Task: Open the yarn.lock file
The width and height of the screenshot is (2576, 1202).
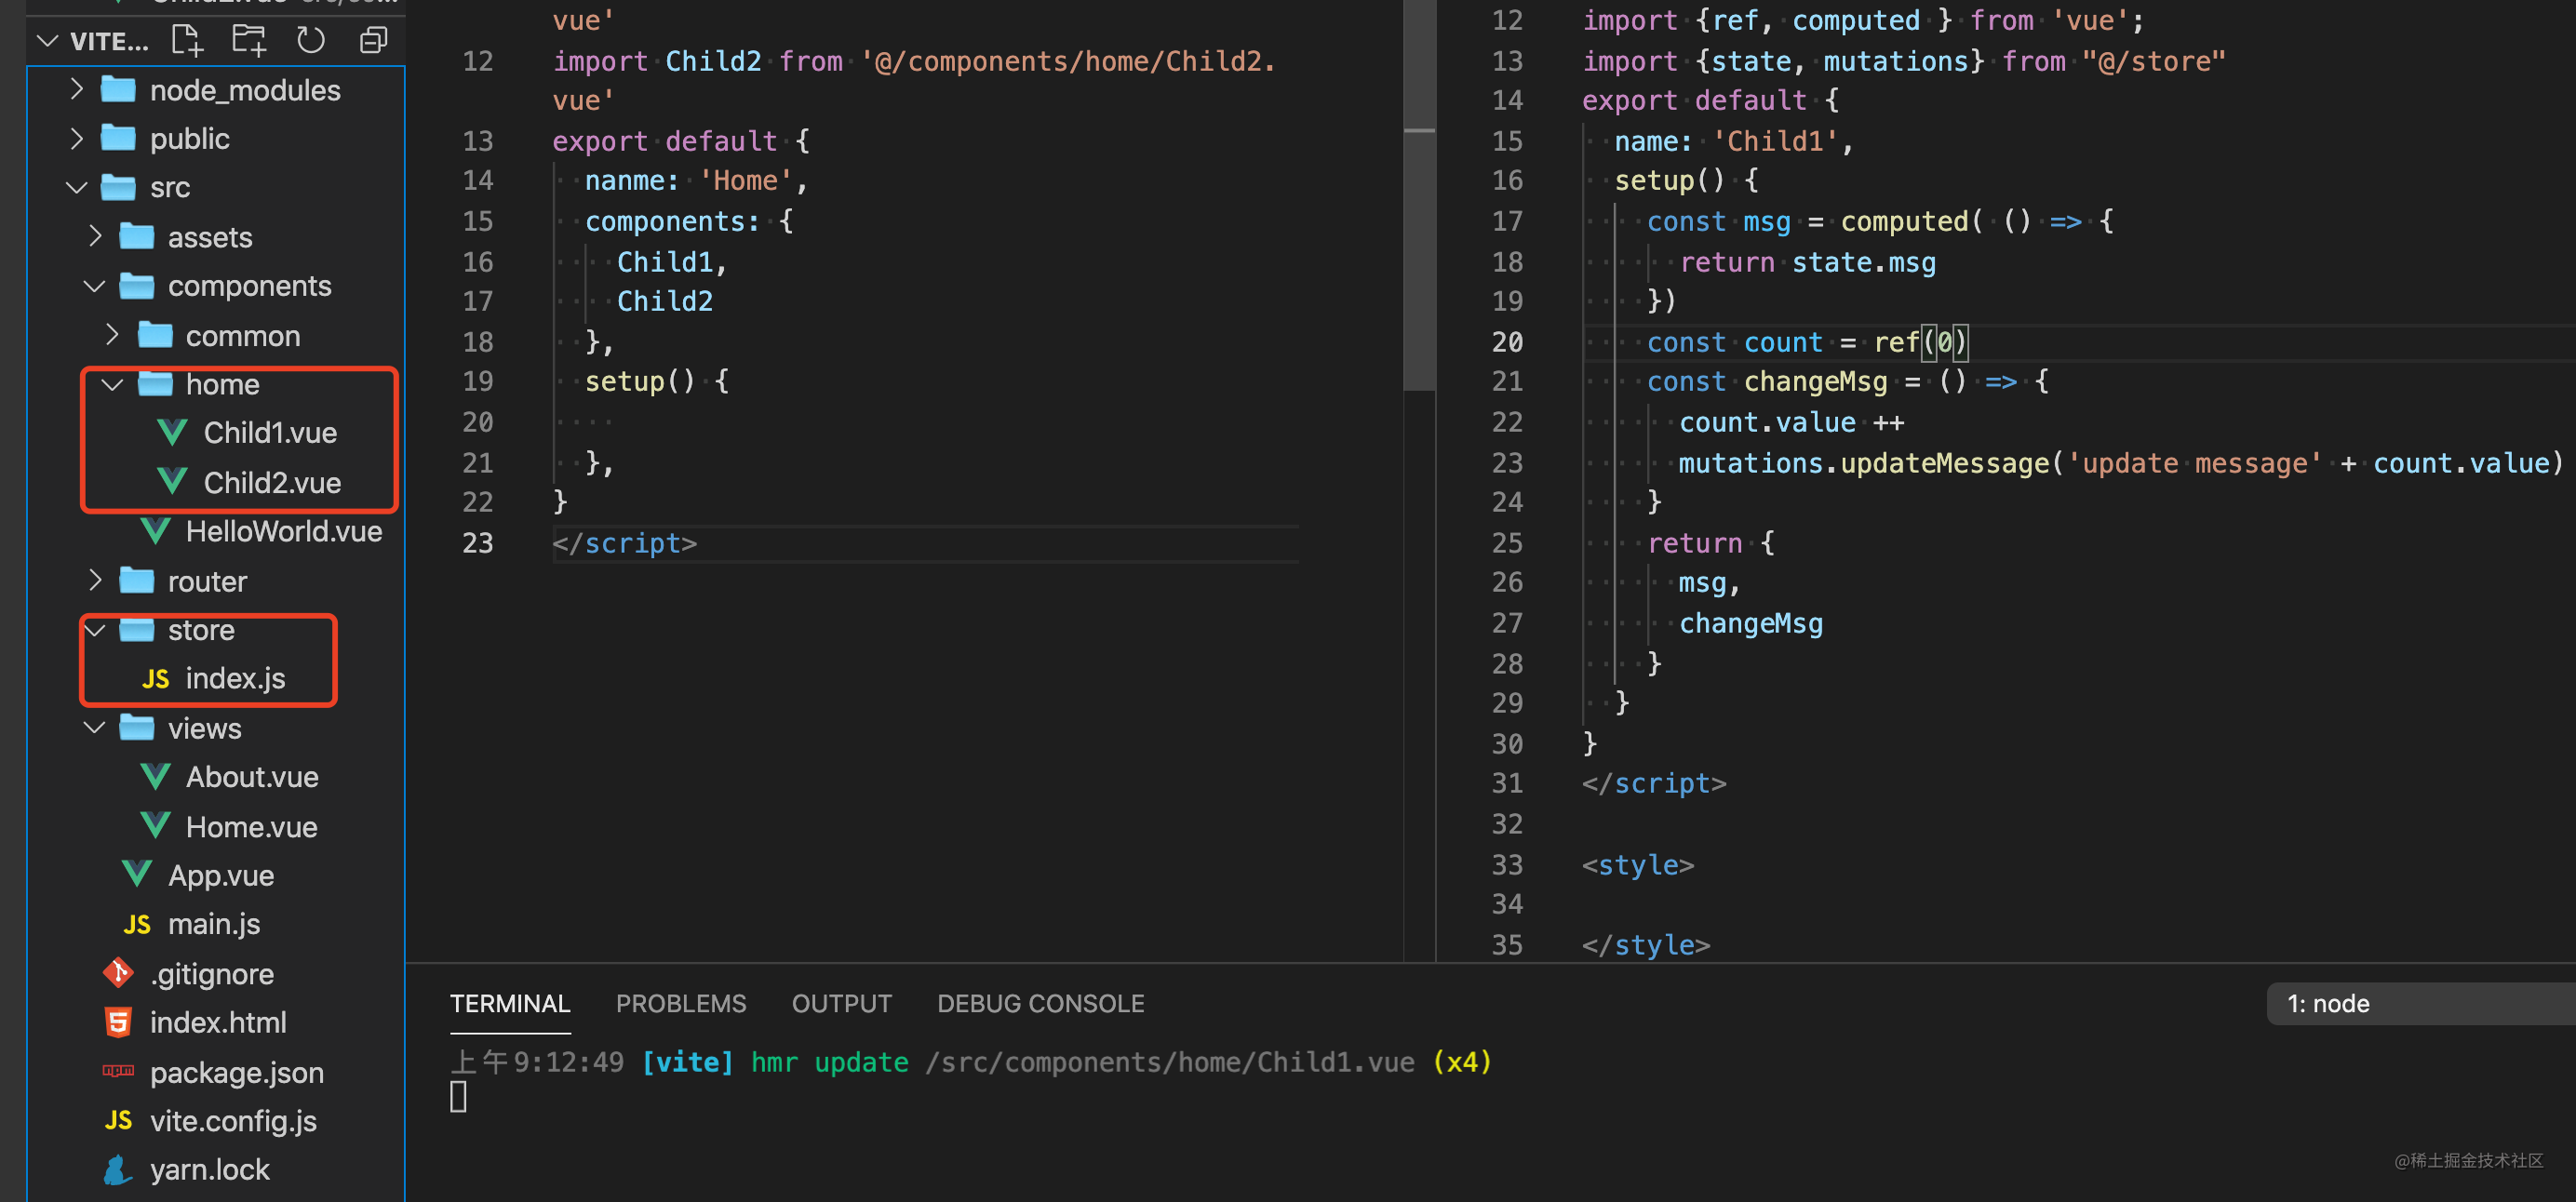Action: [209, 1169]
